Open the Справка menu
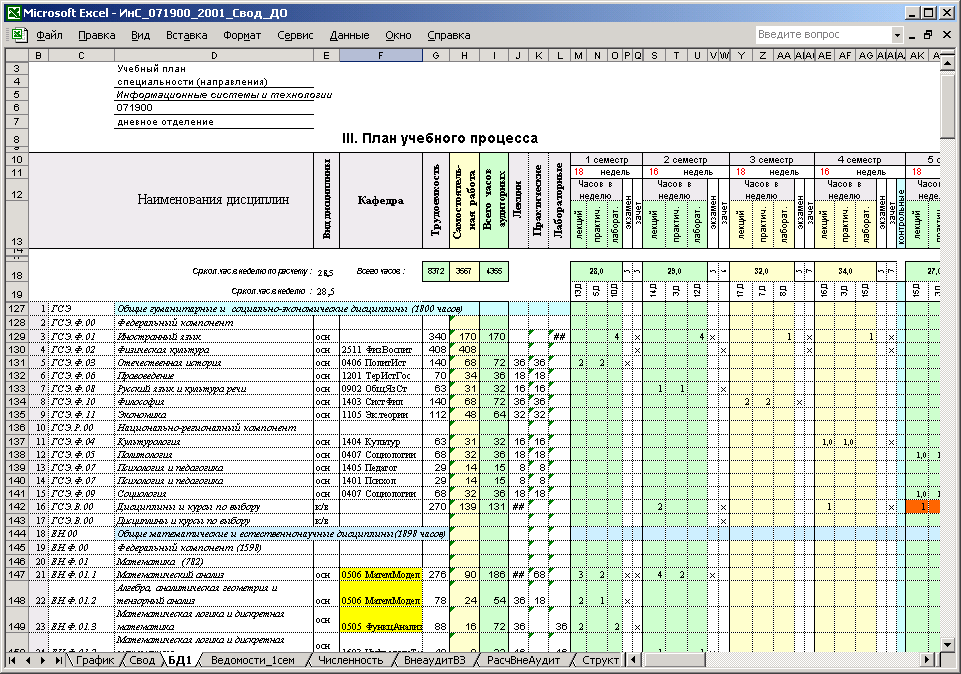Viewport: 961px width, 674px height. pos(449,35)
